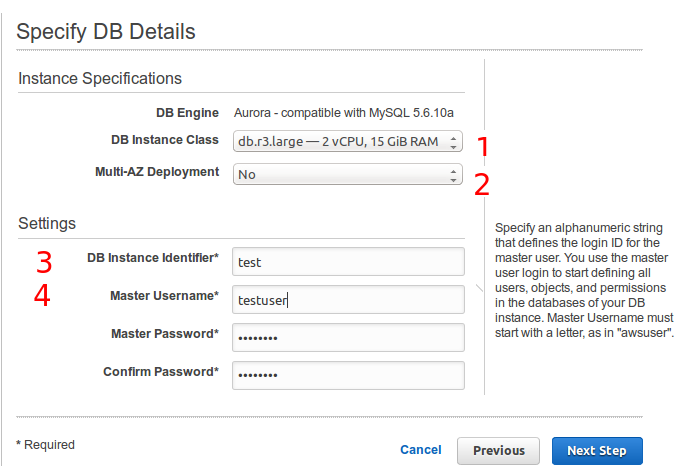Click the Multi-AZ Deployment label
Image resolution: width=688 pixels, height=466 pixels.
click(x=157, y=172)
